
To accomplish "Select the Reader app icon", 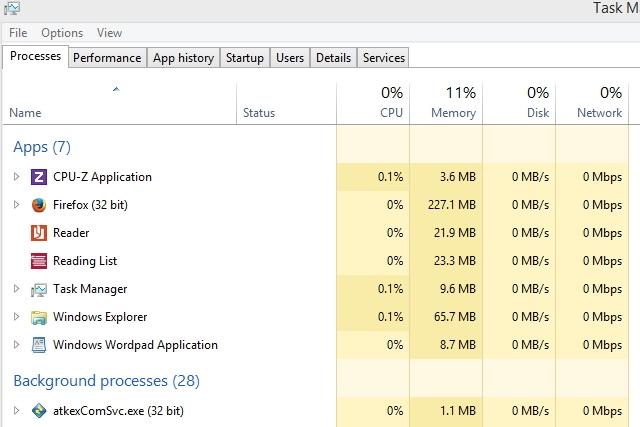I will (x=39, y=233).
